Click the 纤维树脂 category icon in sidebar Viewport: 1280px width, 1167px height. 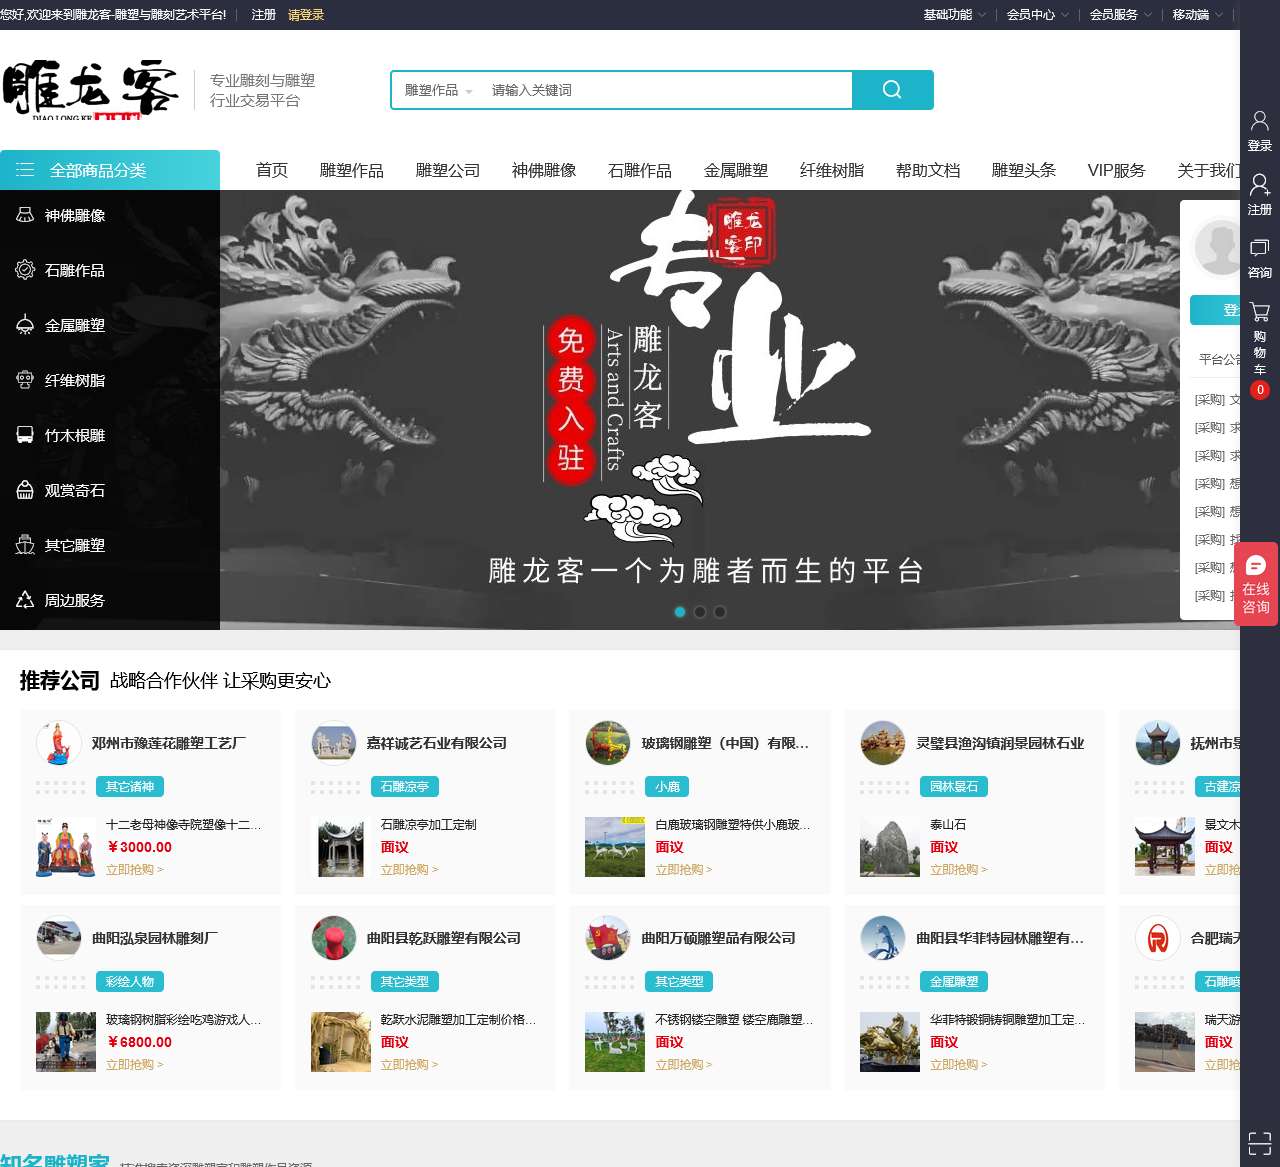pyautogui.click(x=25, y=380)
